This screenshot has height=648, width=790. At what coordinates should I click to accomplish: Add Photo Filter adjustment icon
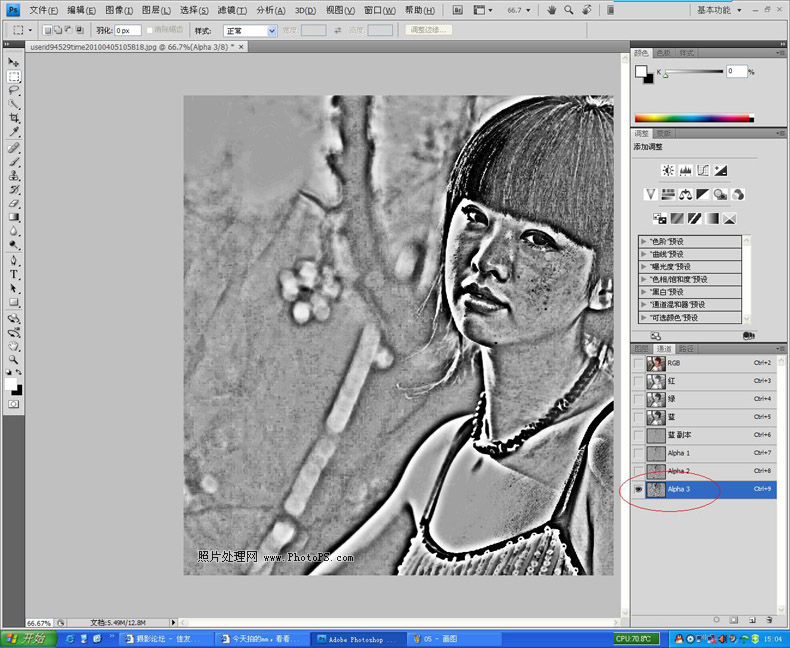[x=720, y=194]
